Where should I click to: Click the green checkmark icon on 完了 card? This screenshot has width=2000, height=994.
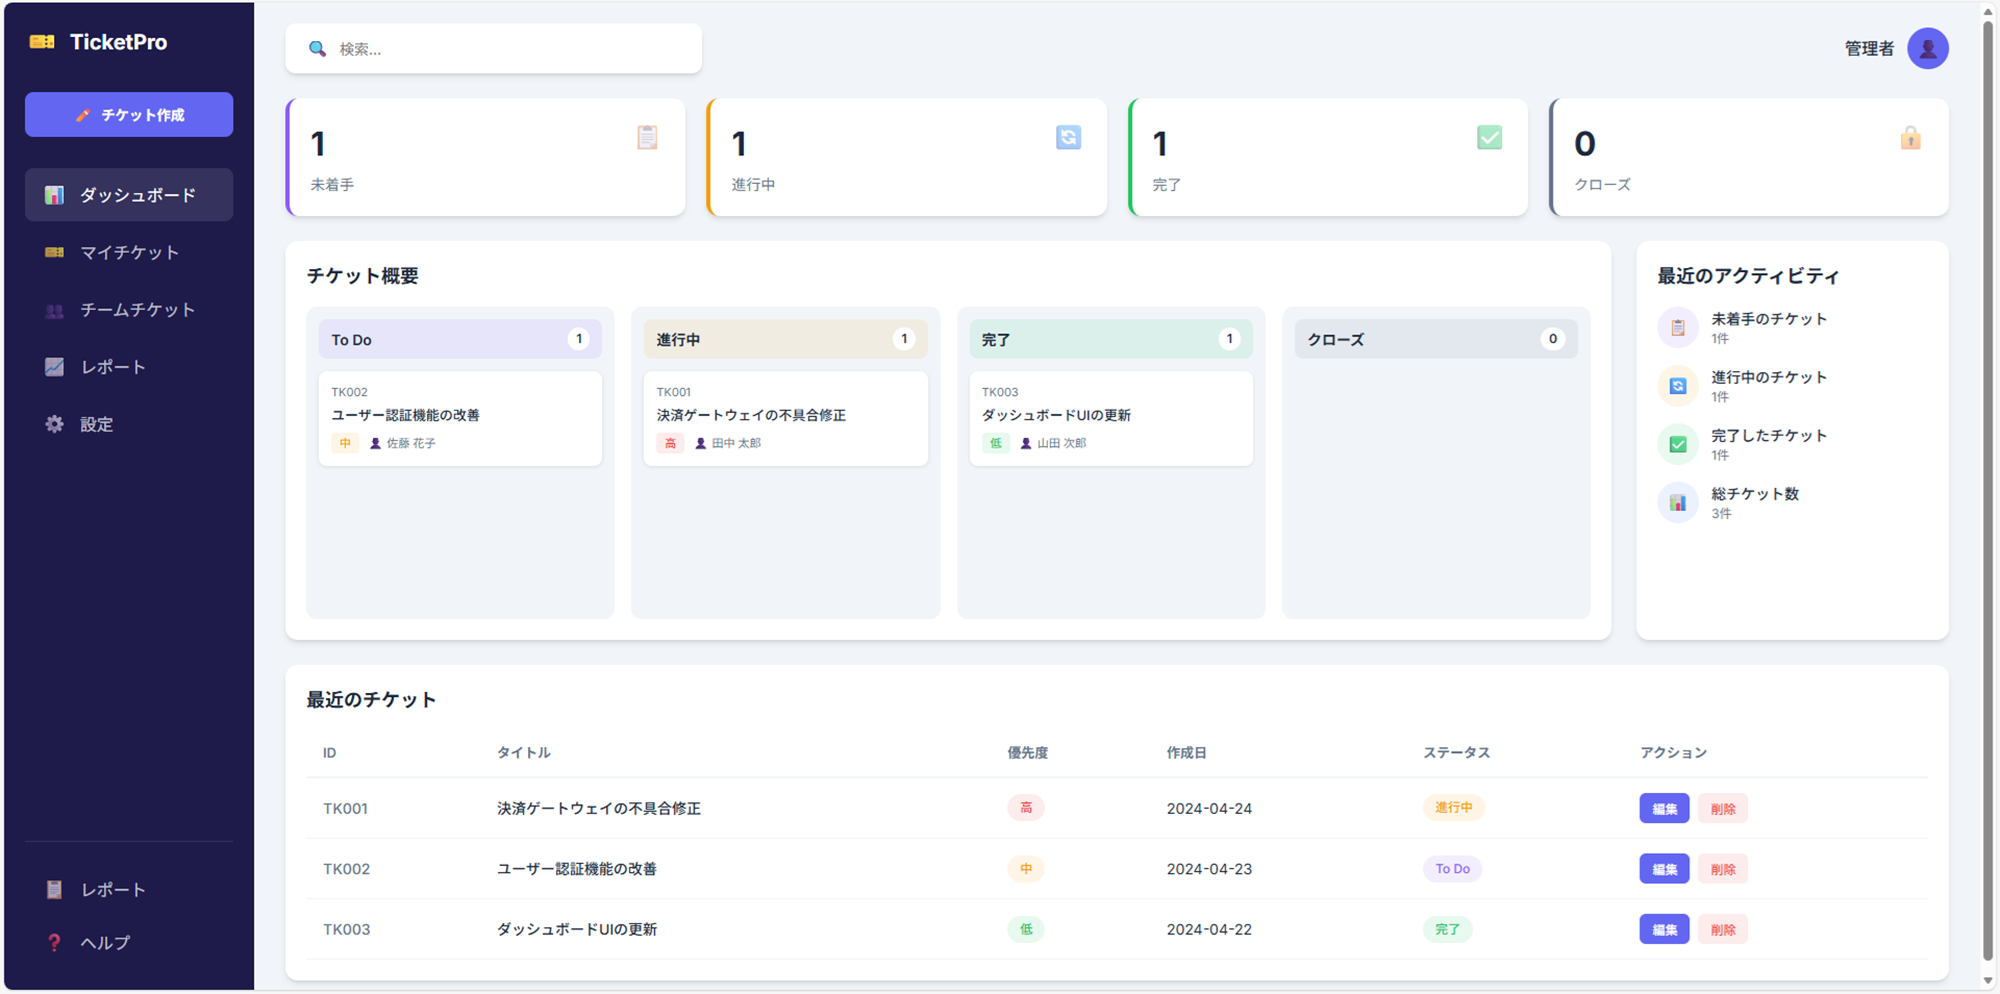tap(1489, 137)
